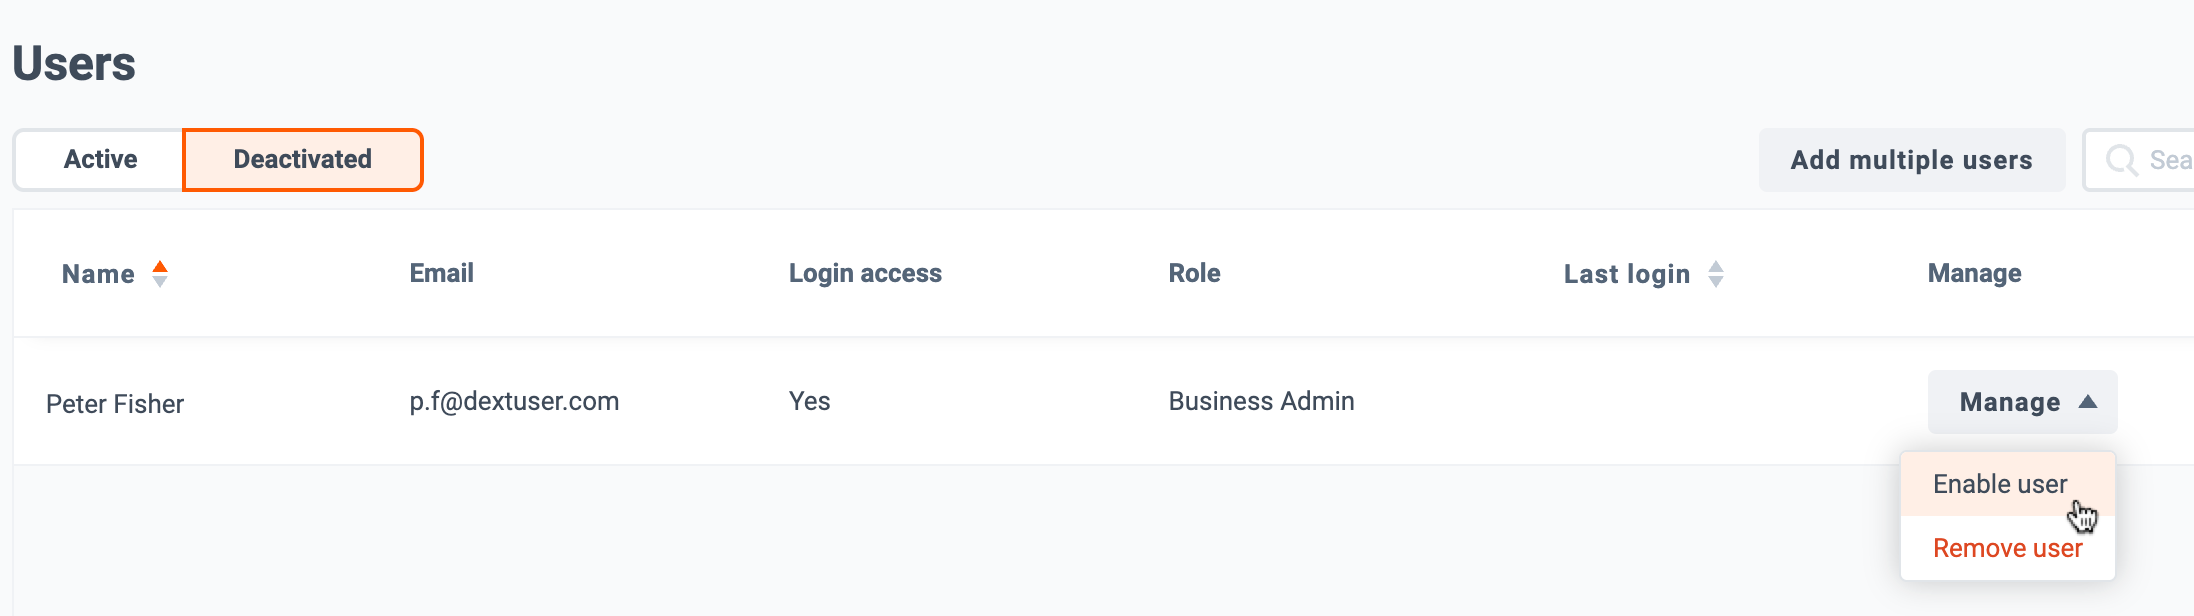Select the Peter Fisher name cell

coord(115,404)
